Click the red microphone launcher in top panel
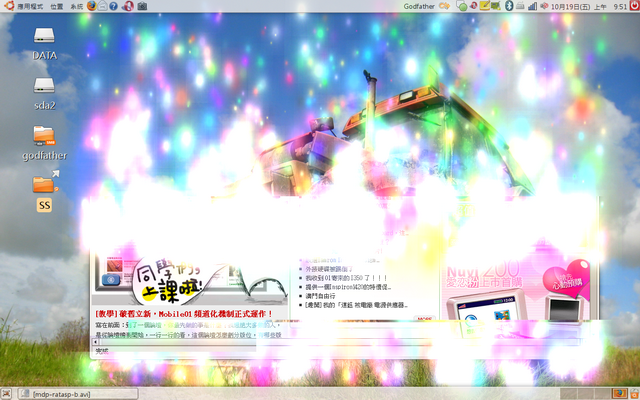Viewport: 640px width, 400px height. pos(128,6)
